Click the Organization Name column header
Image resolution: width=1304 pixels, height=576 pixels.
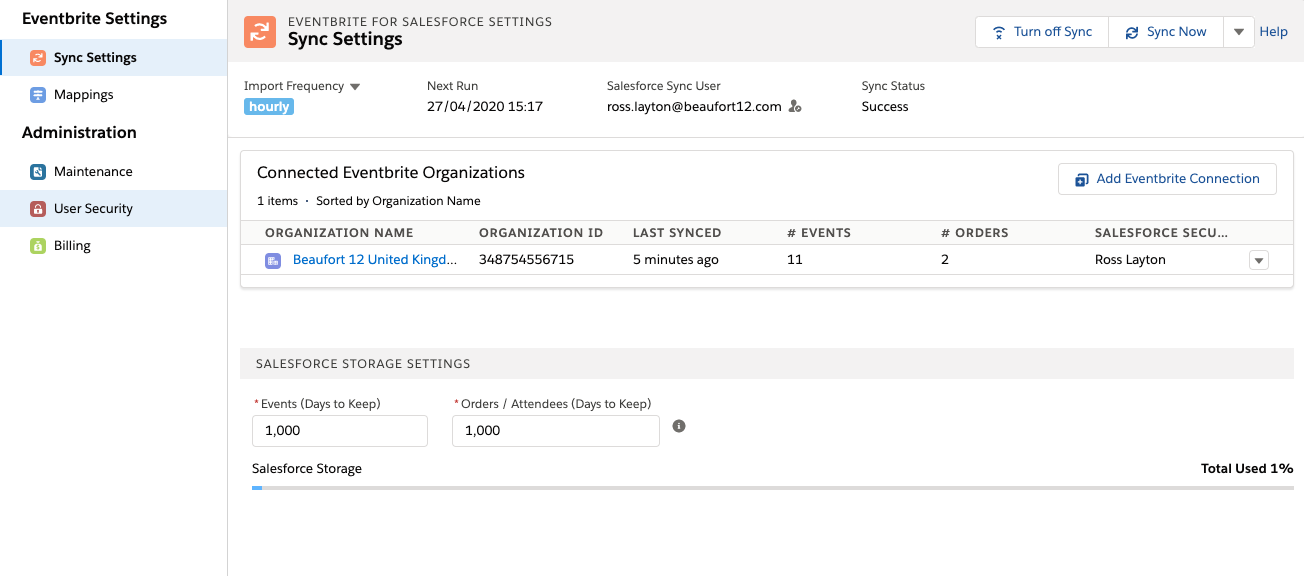coord(339,233)
